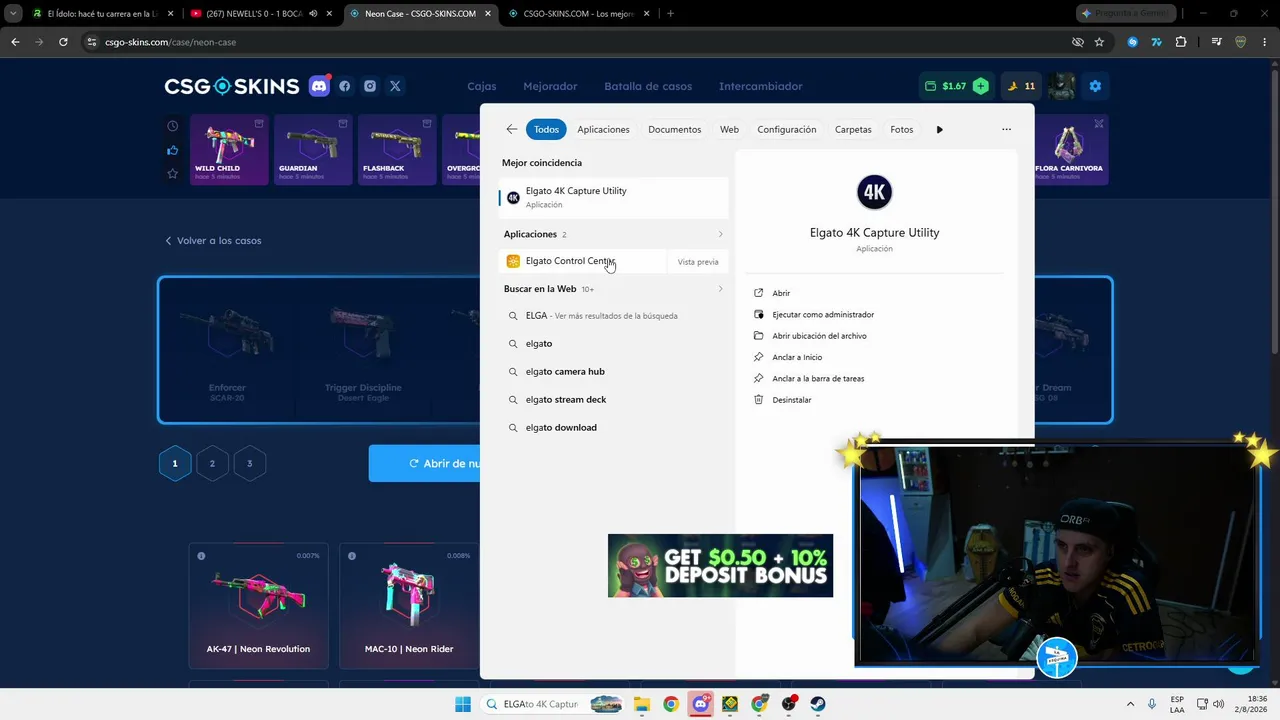Select the Carpetas search filter
Viewport: 1280px width, 720px height.
(x=853, y=129)
